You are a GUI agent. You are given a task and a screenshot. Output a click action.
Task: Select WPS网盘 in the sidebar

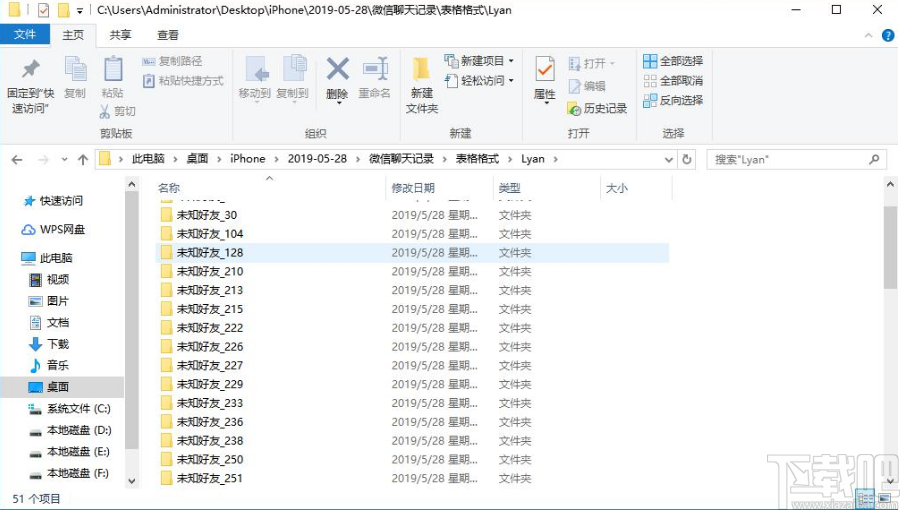pyautogui.click(x=53, y=229)
